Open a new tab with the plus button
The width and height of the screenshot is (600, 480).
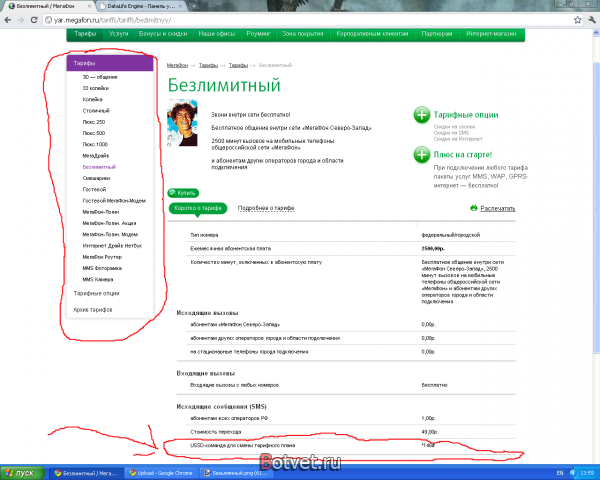[x=194, y=6]
